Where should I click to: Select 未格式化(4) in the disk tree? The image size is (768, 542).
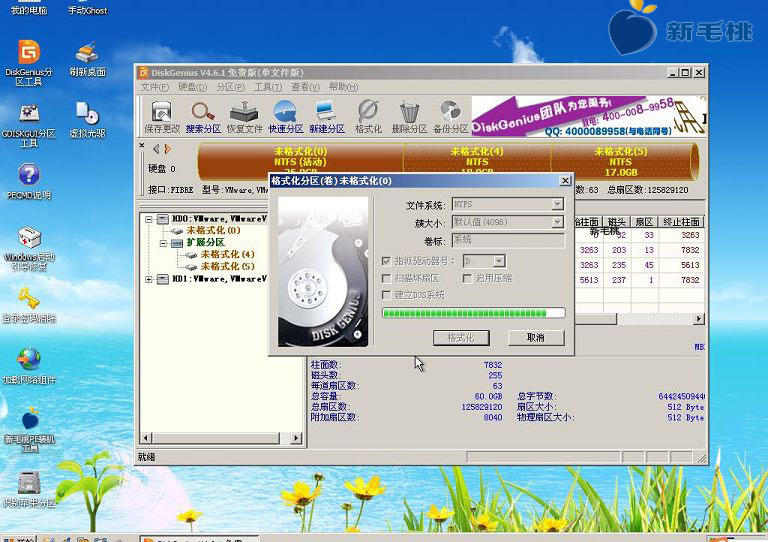tap(228, 254)
